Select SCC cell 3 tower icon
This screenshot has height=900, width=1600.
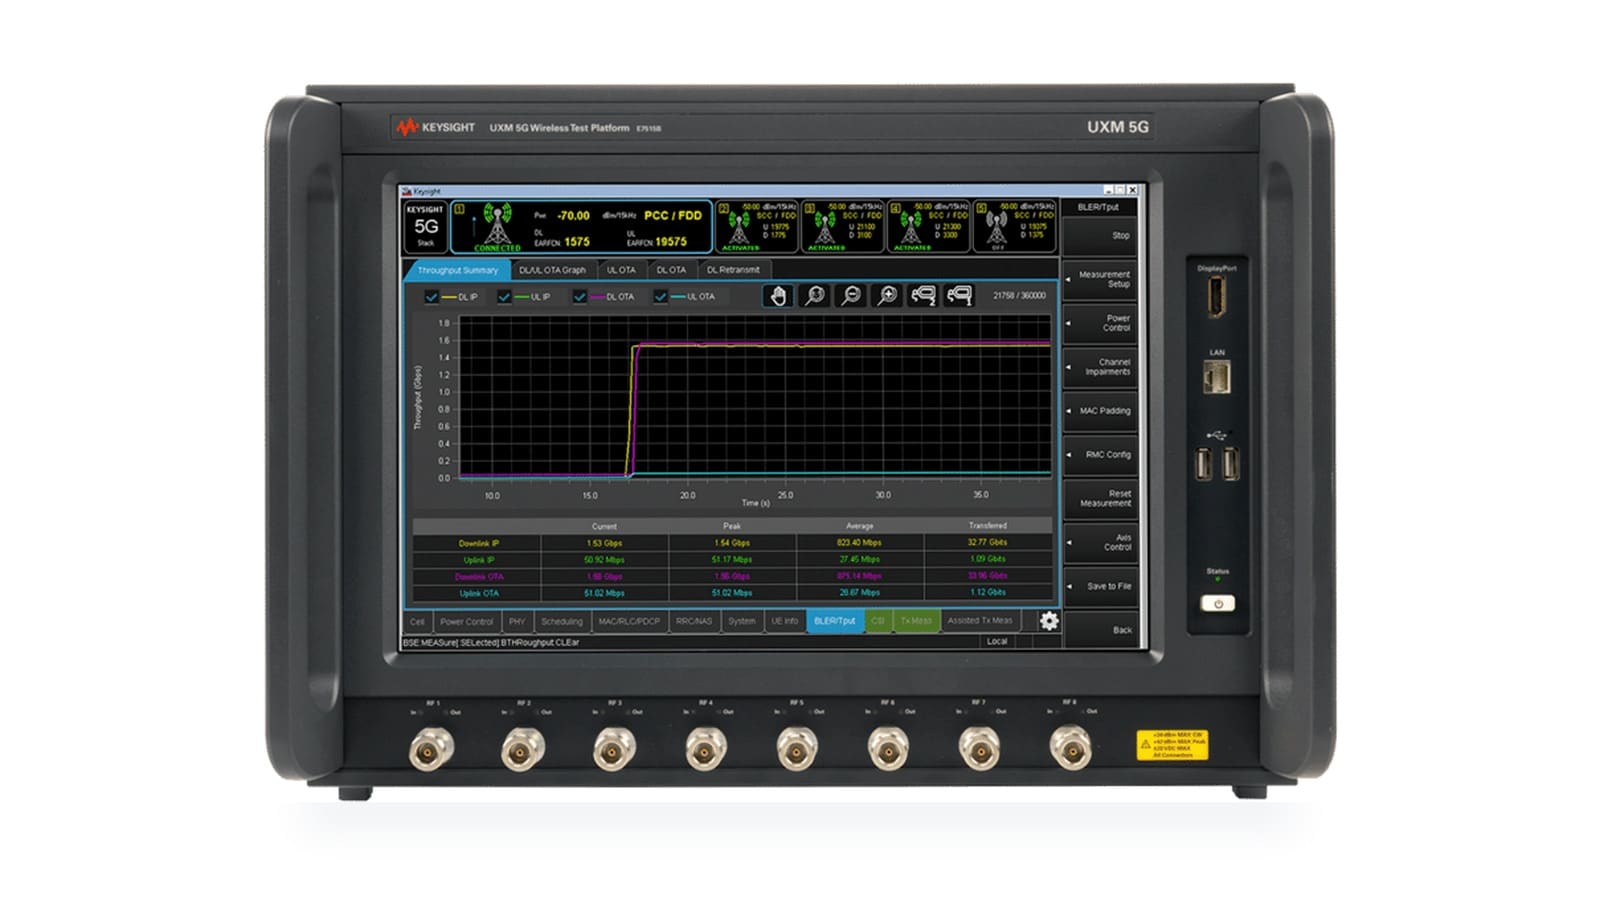[x=825, y=226]
